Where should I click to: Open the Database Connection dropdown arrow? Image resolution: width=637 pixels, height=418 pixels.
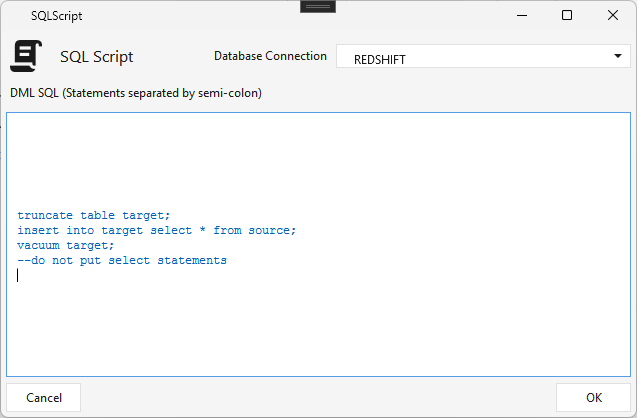pyautogui.click(x=618, y=56)
